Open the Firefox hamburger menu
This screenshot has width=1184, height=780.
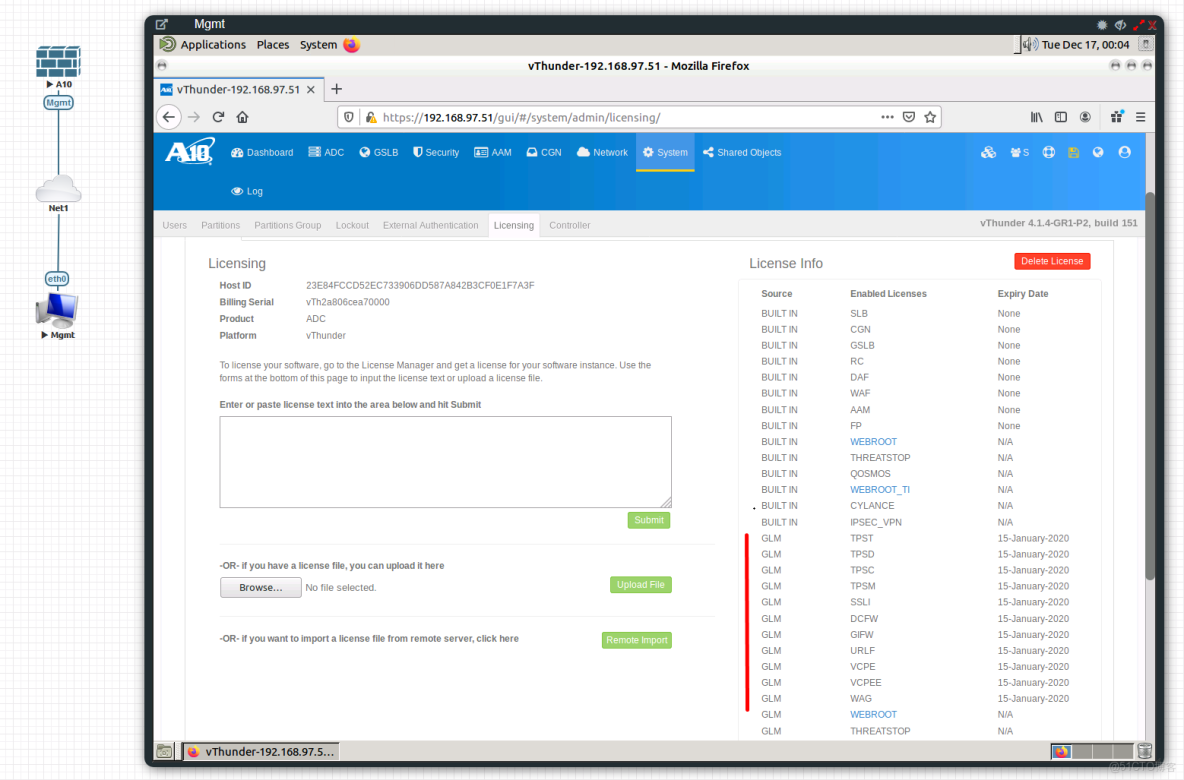(1141, 117)
